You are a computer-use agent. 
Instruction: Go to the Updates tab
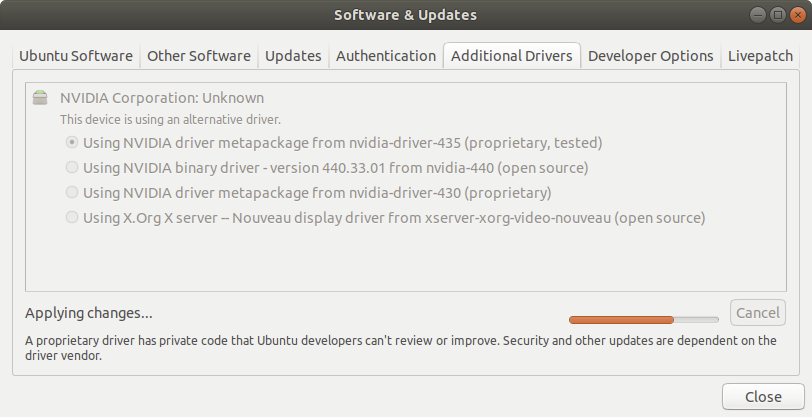[x=293, y=56]
